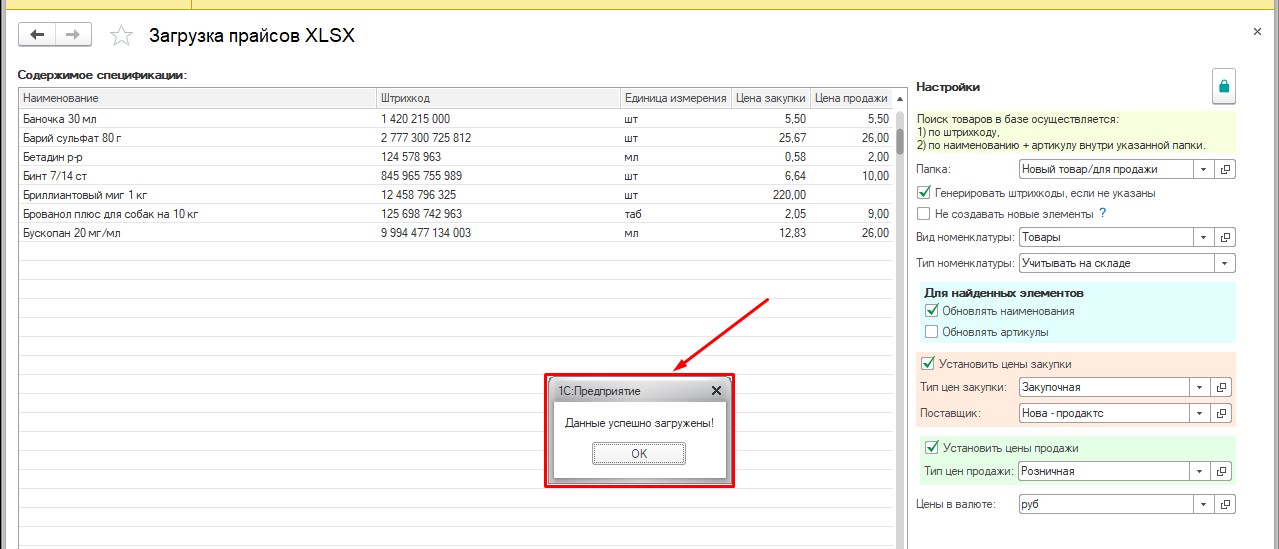Image resolution: width=1279 pixels, height=549 pixels.
Task: Enable Обновлять артикулы checkbox
Action: tap(932, 331)
